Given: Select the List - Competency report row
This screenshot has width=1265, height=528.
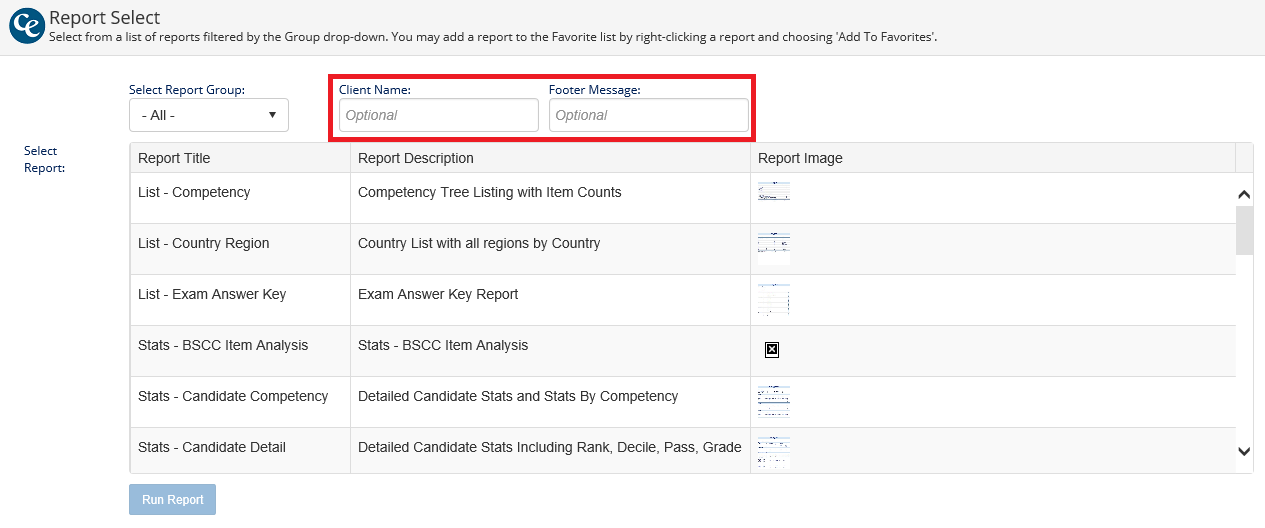Looking at the screenshot, I should [x=194, y=192].
